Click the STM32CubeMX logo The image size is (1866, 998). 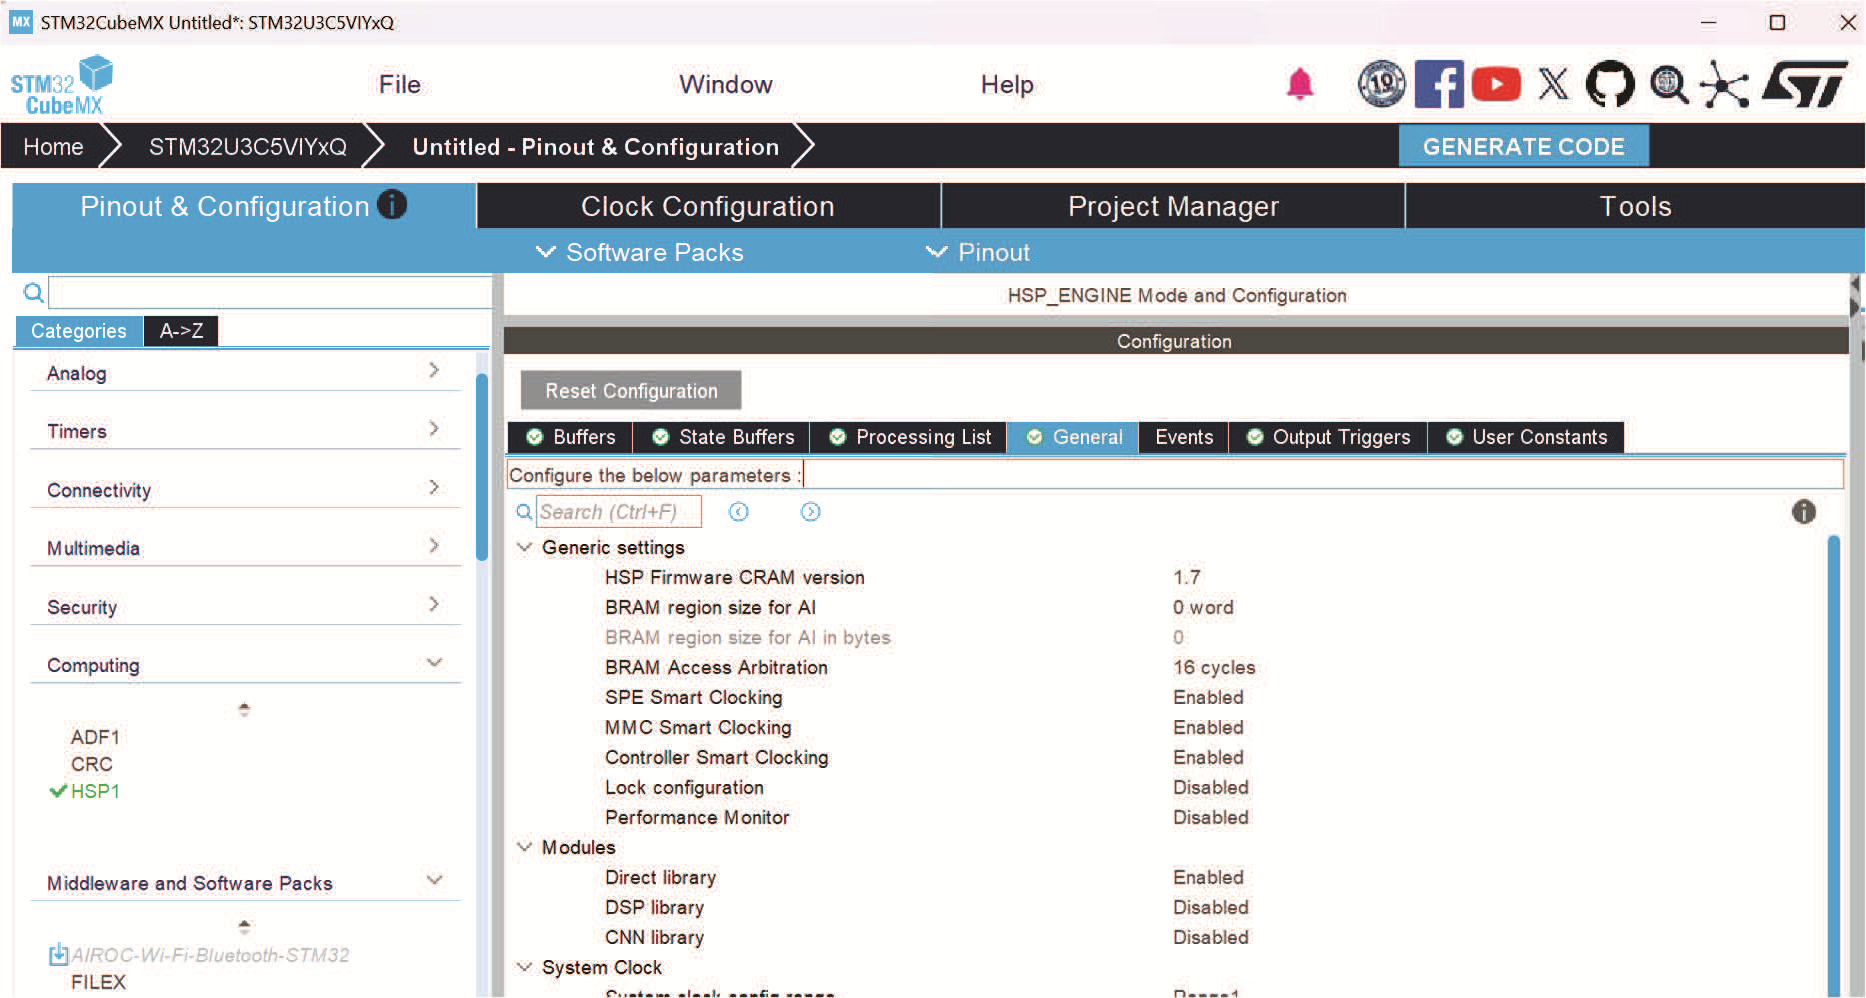click(61, 85)
